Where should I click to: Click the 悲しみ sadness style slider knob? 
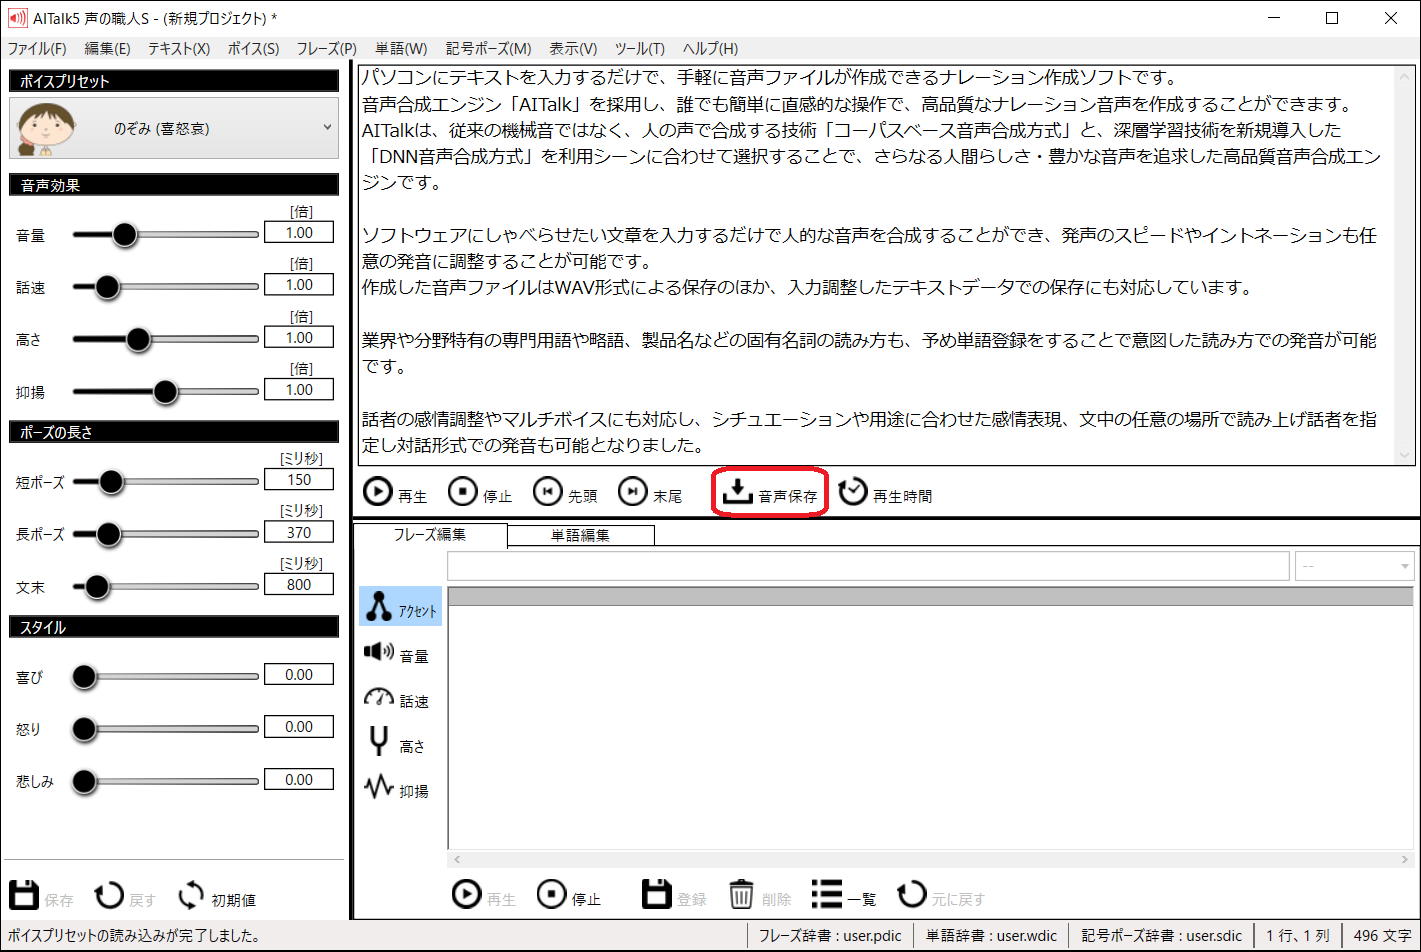pyautogui.click(x=84, y=781)
